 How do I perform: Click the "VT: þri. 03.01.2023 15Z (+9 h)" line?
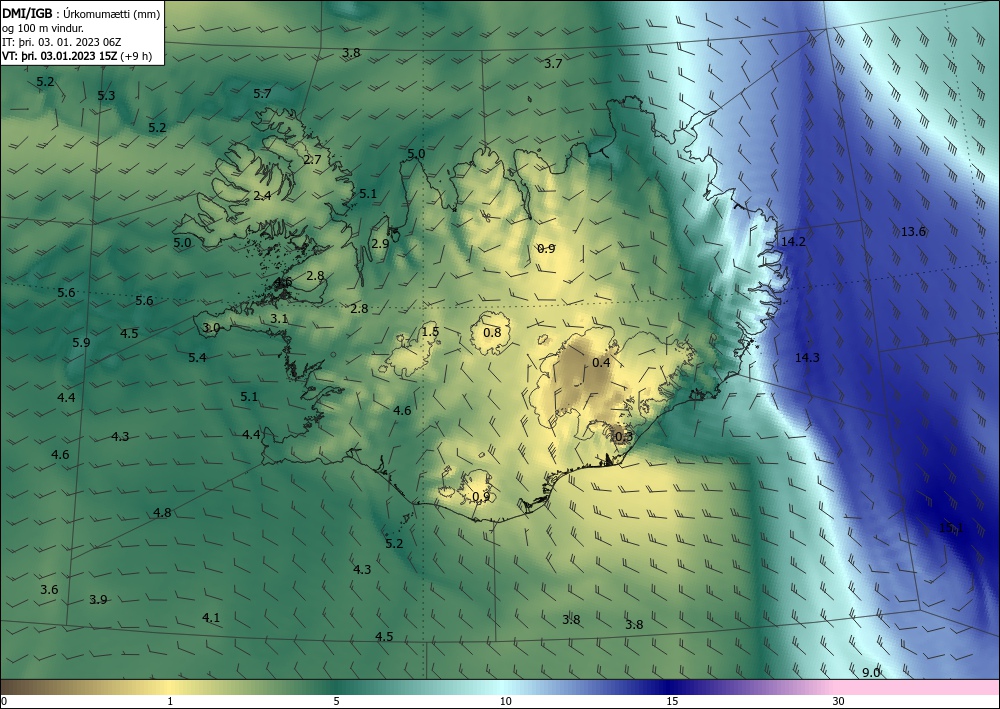(x=77, y=56)
